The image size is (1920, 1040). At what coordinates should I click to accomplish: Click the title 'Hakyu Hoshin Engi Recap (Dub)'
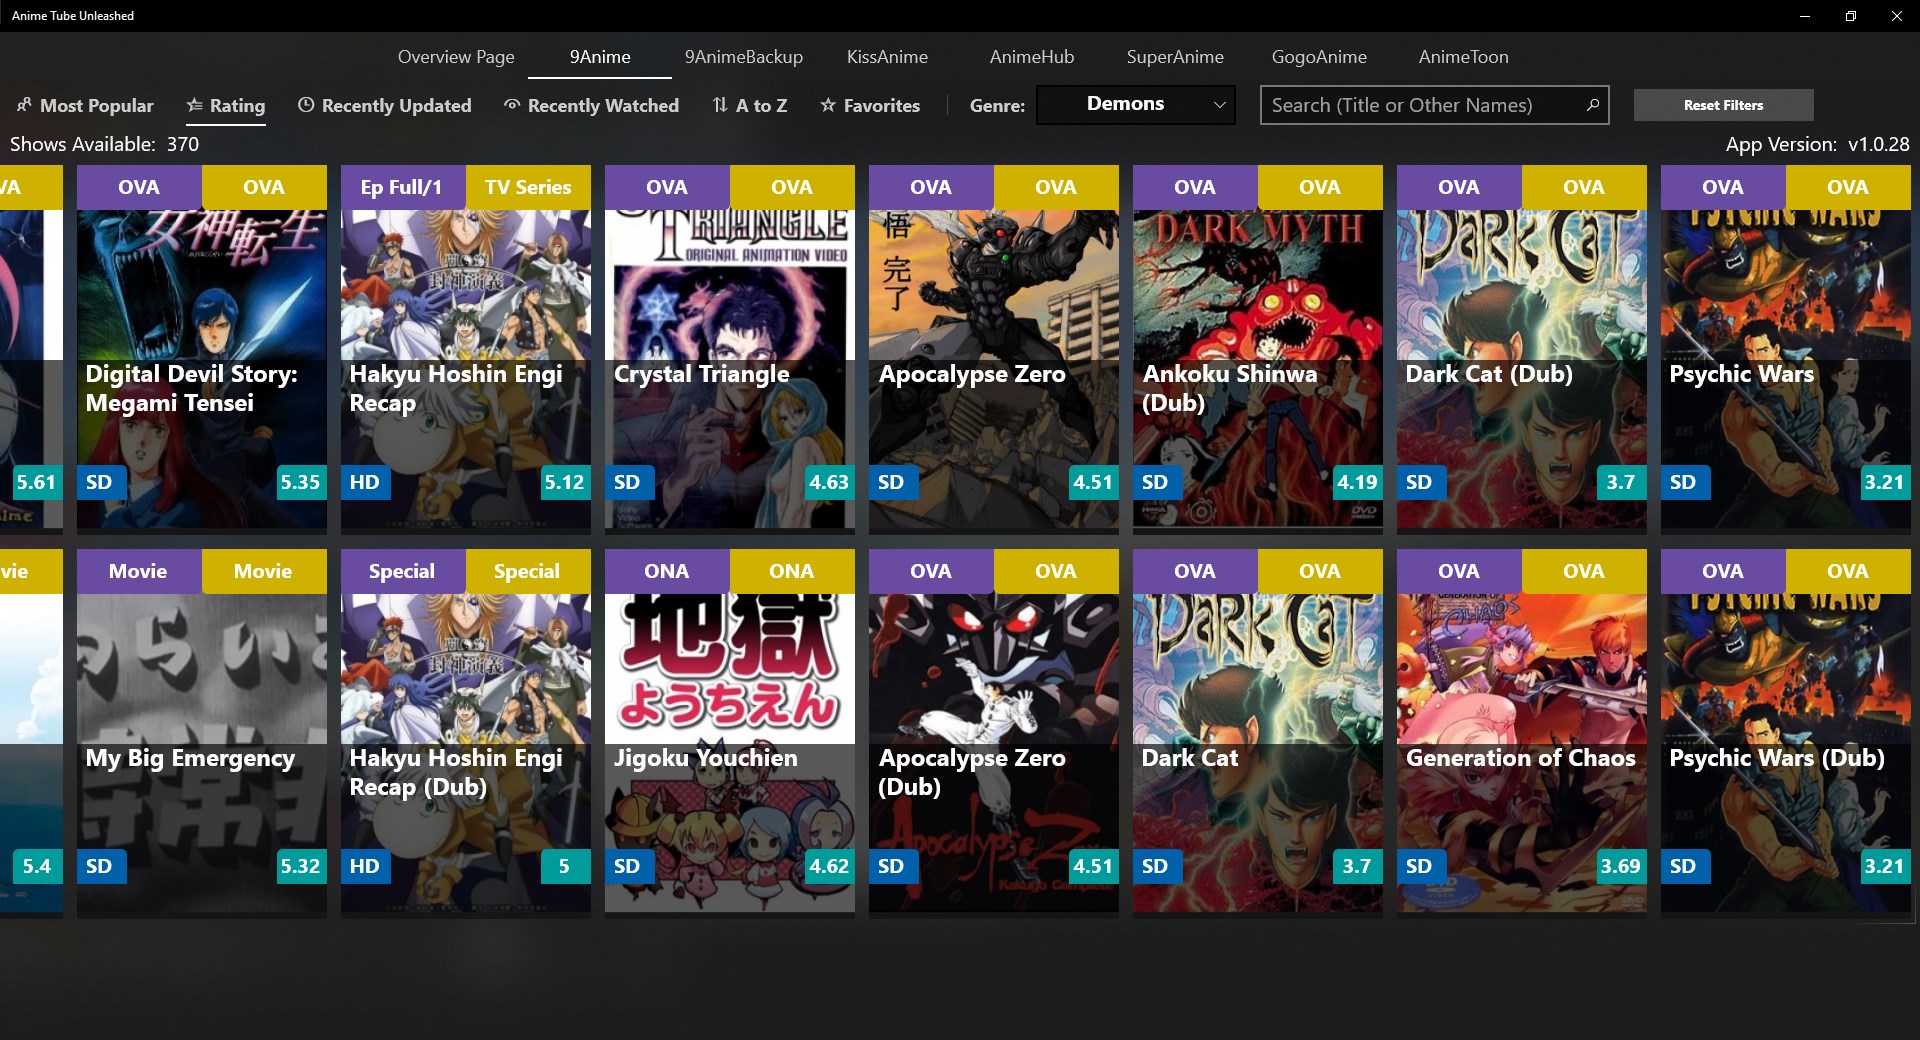click(456, 772)
